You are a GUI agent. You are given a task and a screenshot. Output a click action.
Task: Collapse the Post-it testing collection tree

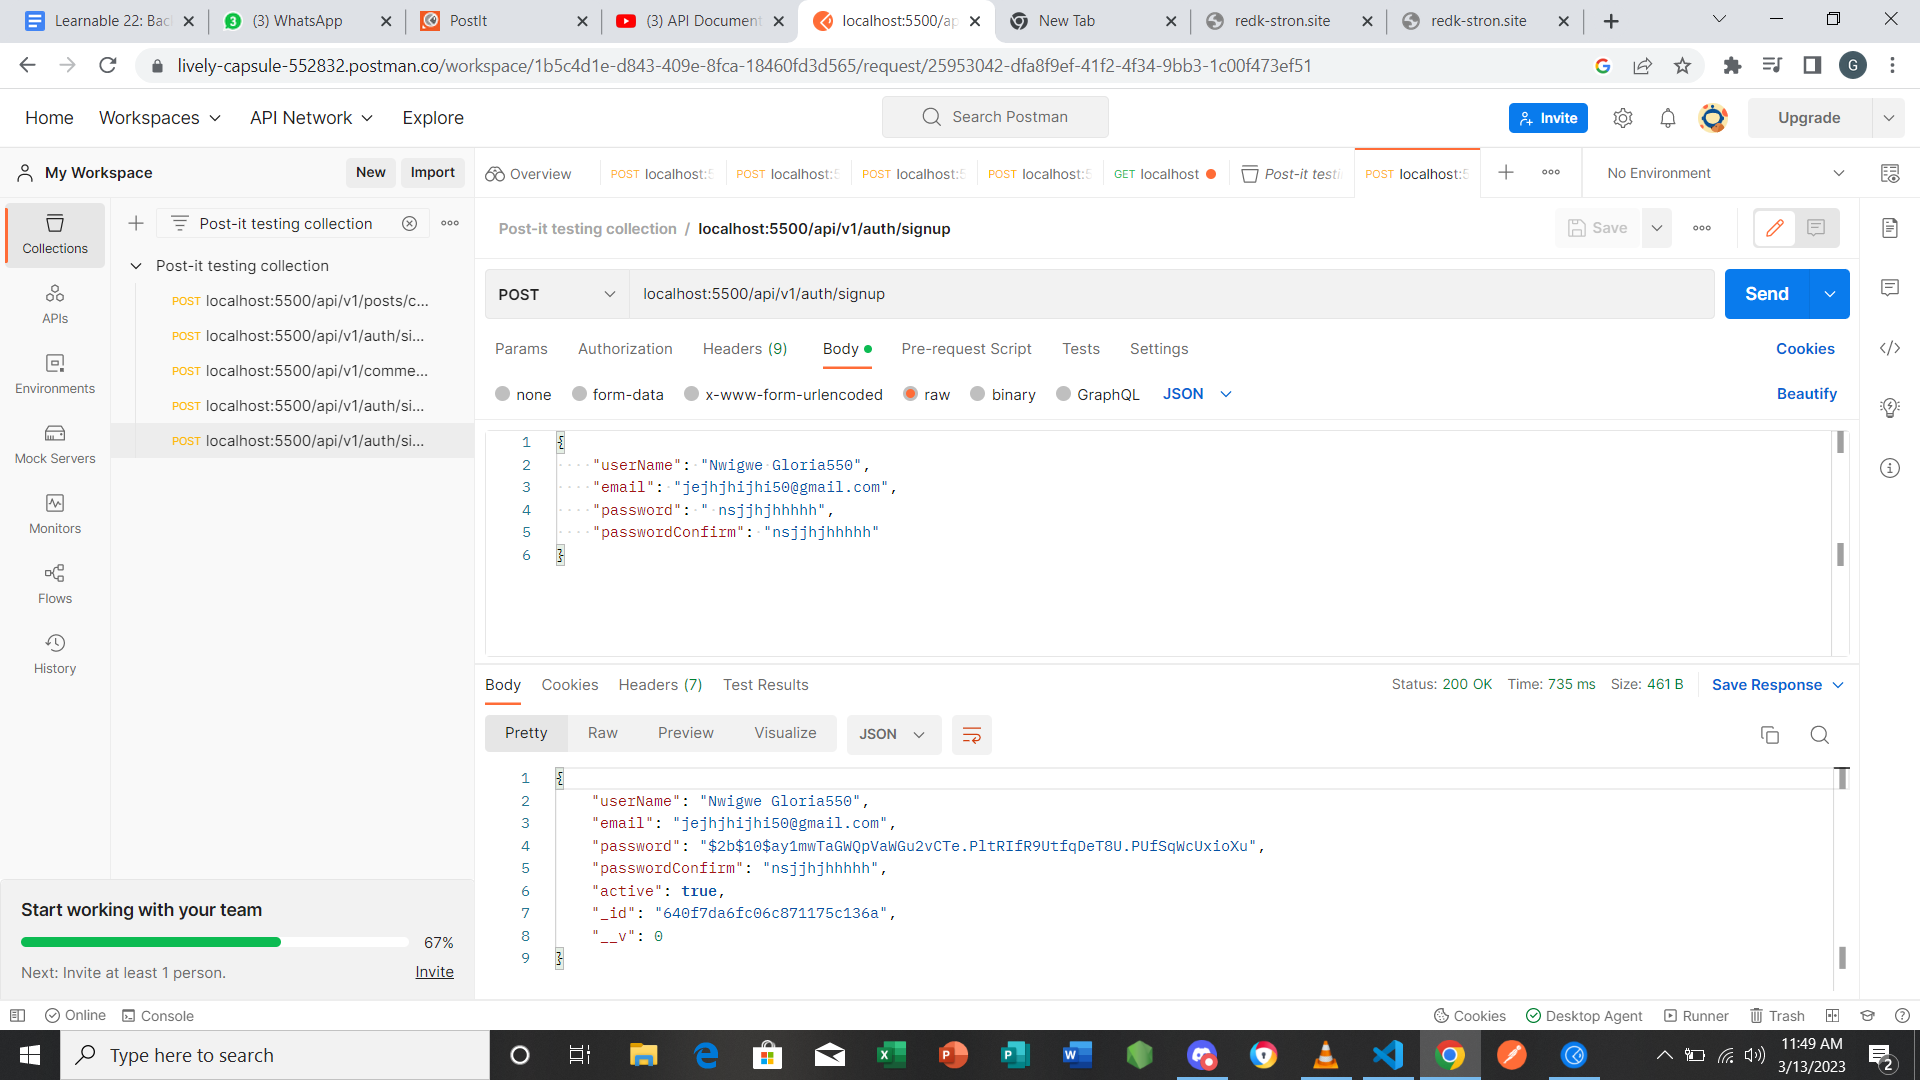click(x=136, y=266)
